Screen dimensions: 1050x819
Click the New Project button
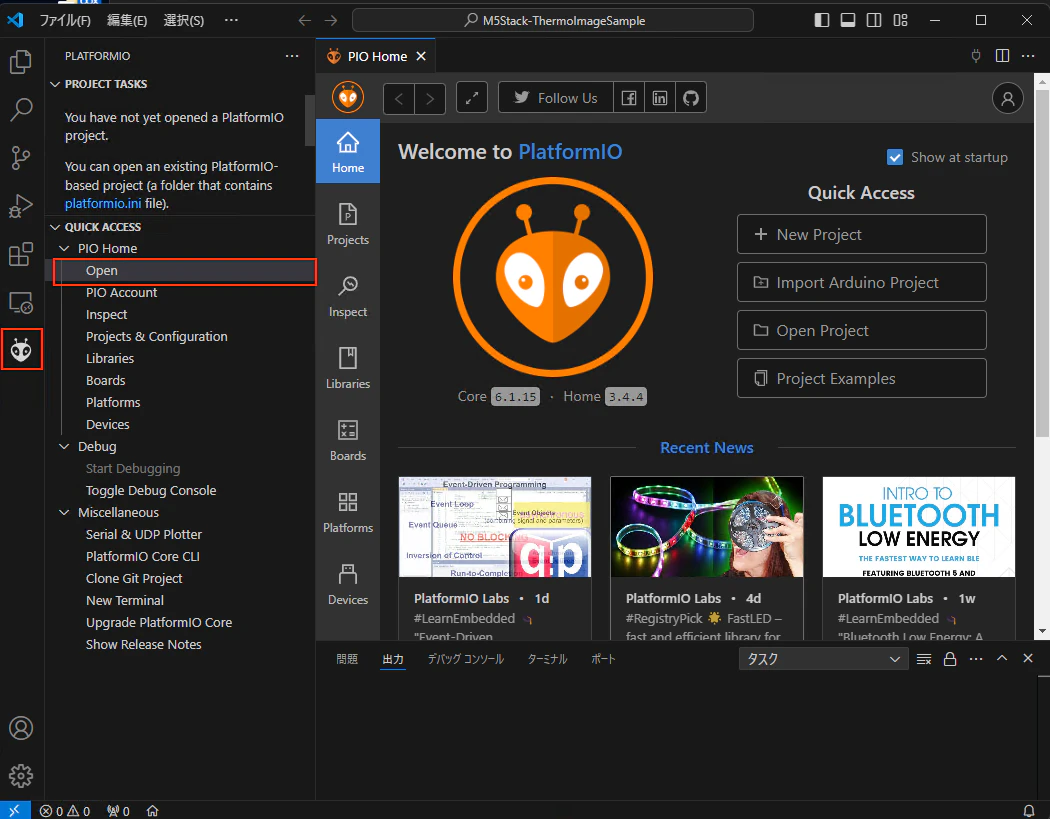click(861, 234)
